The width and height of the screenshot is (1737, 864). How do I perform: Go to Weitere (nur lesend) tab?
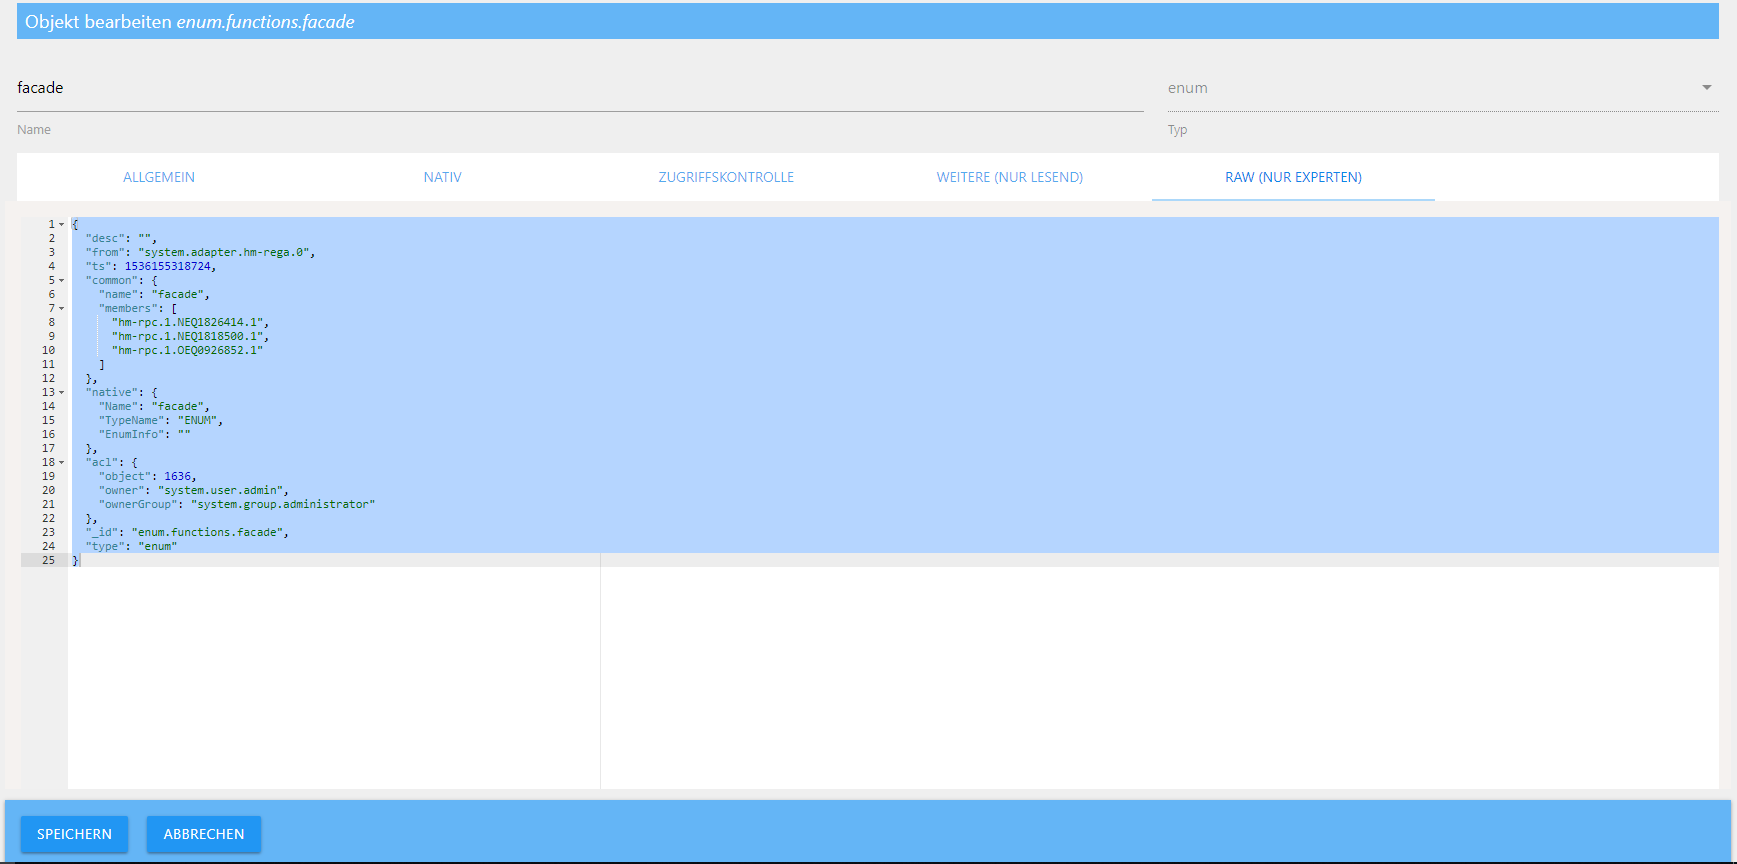click(1009, 177)
